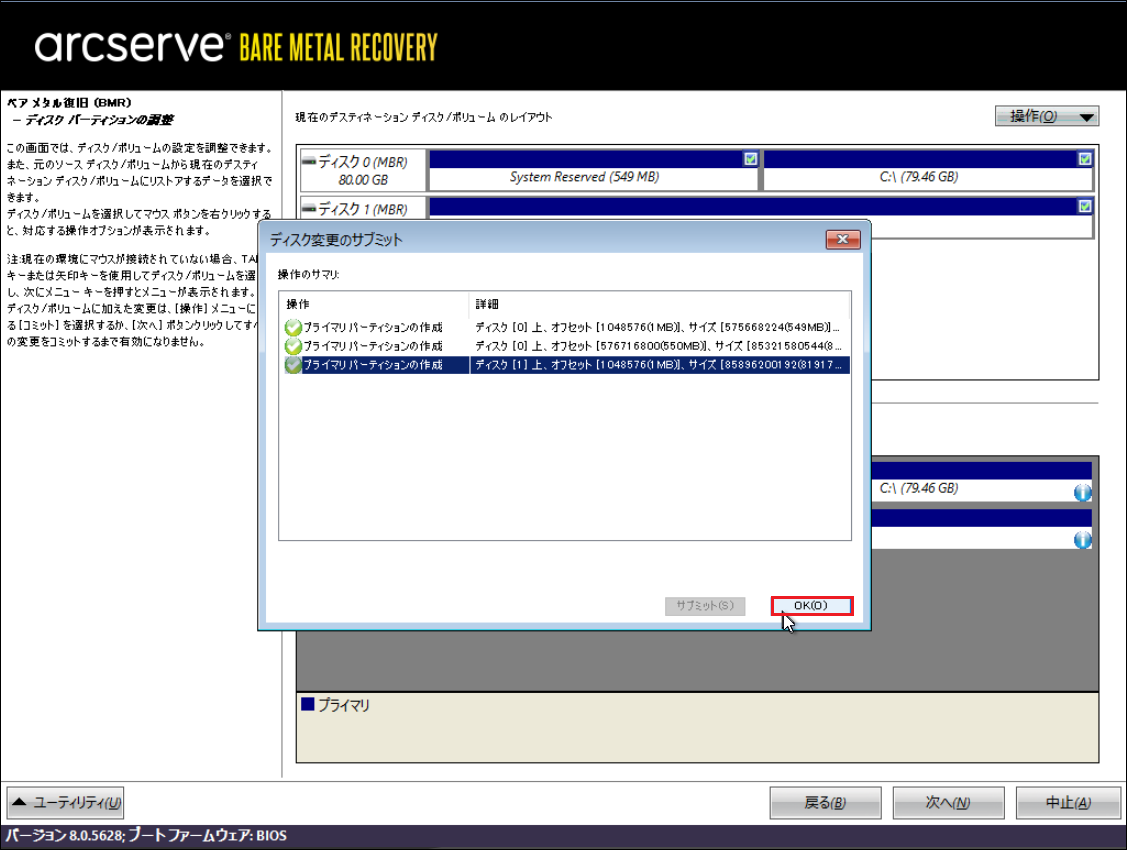The image size is (1127, 850).
Task: Toggle the destination C:\ (79.46 GB) volume checkbox
Action: pos(1085,159)
